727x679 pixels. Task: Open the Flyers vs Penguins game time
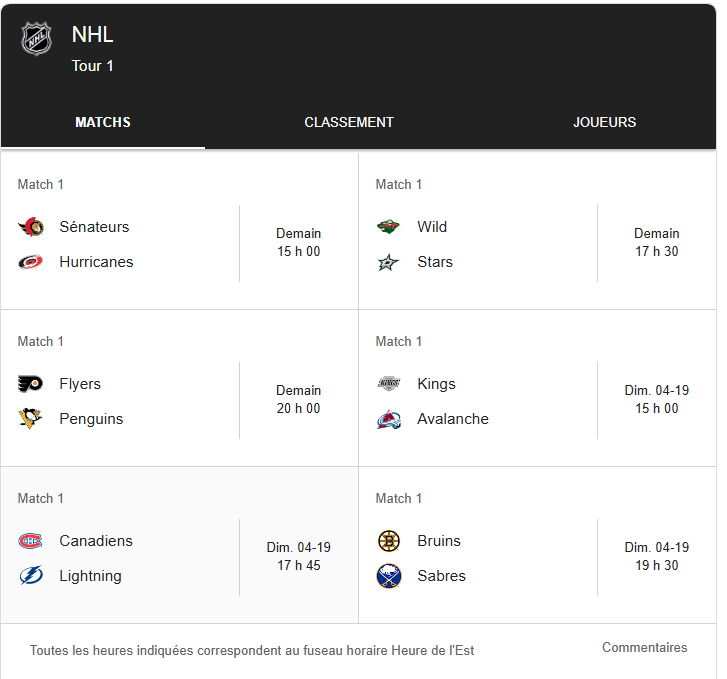299,399
